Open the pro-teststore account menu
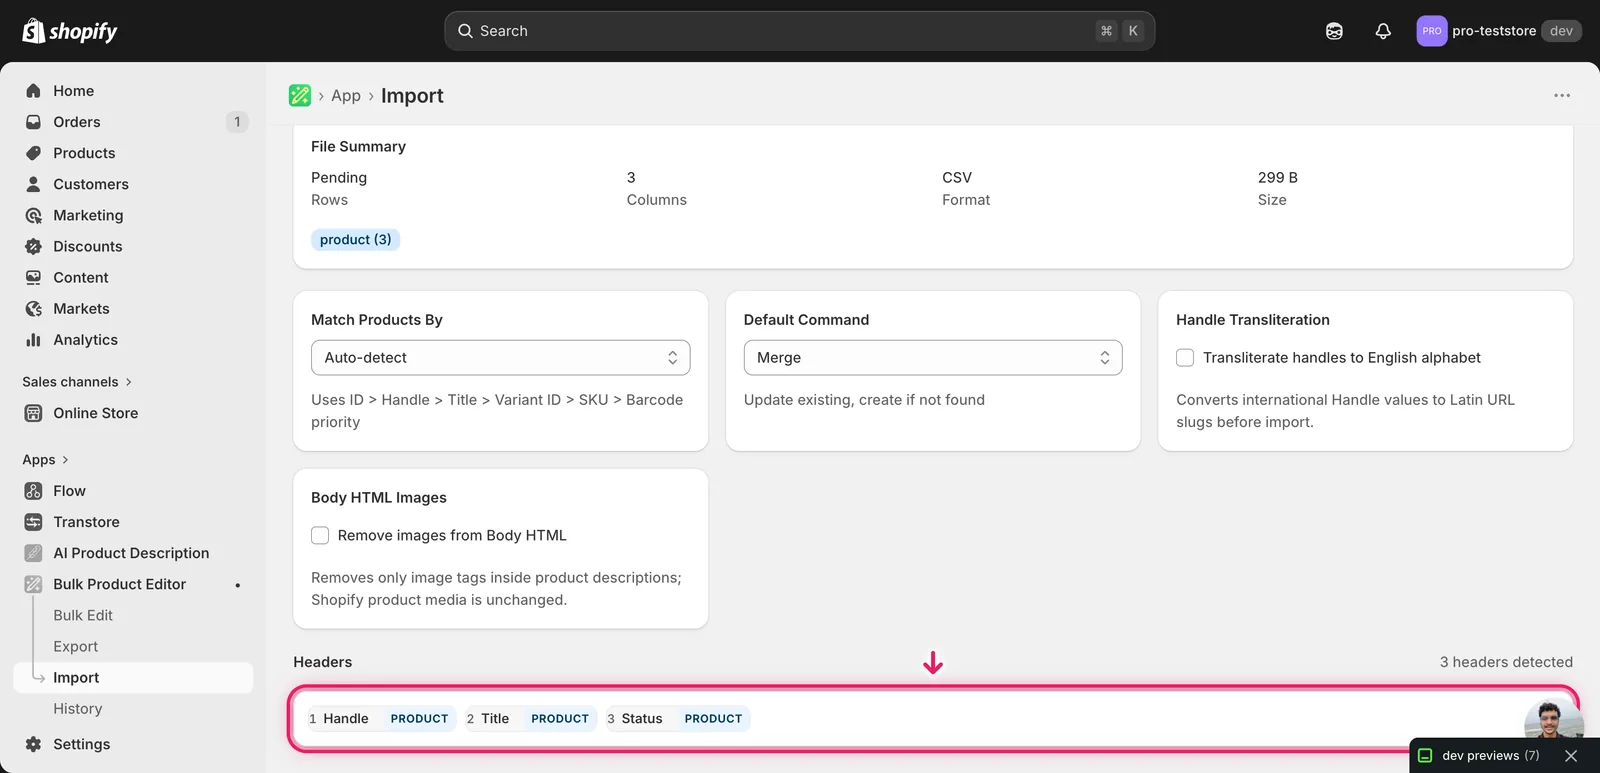The width and height of the screenshot is (1600, 773). 1499,31
